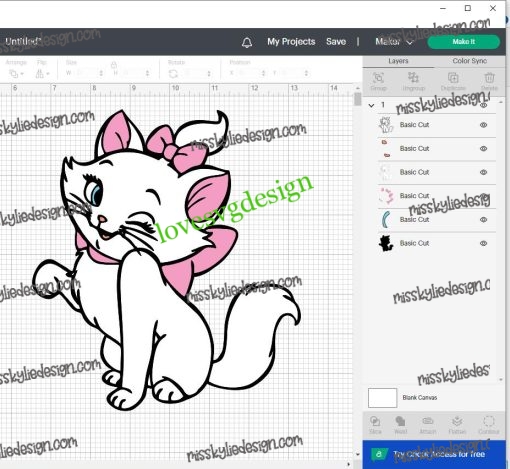Switch to the Layers tab

[398, 61]
